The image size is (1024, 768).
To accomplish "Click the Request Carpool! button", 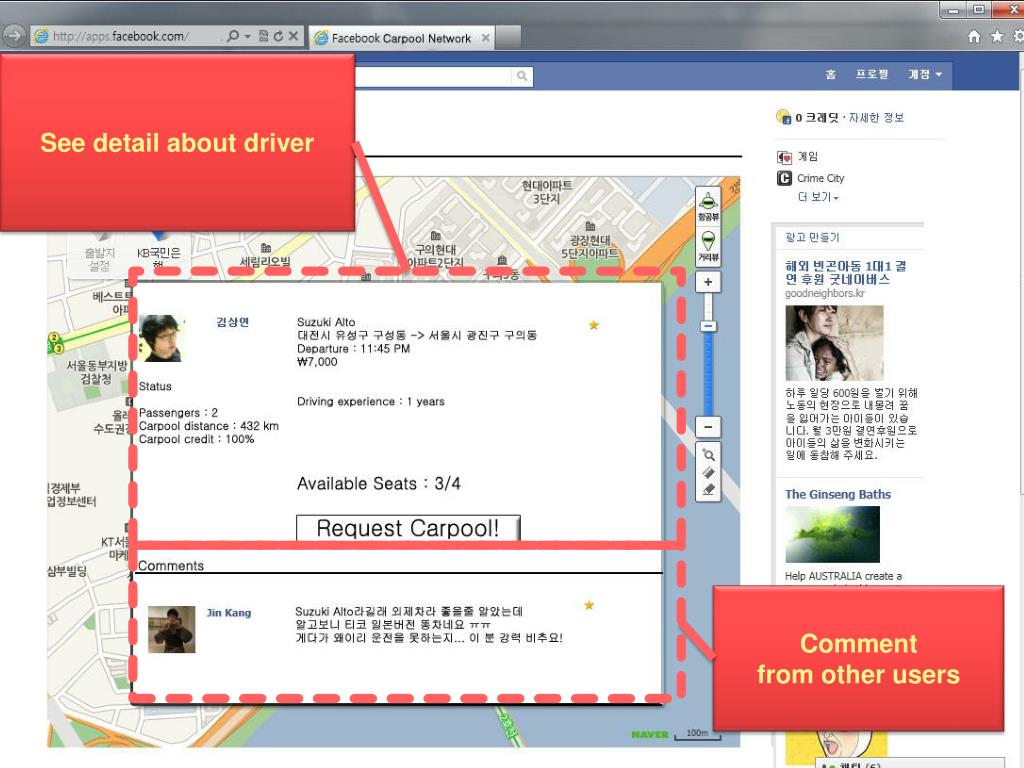I will click(408, 528).
